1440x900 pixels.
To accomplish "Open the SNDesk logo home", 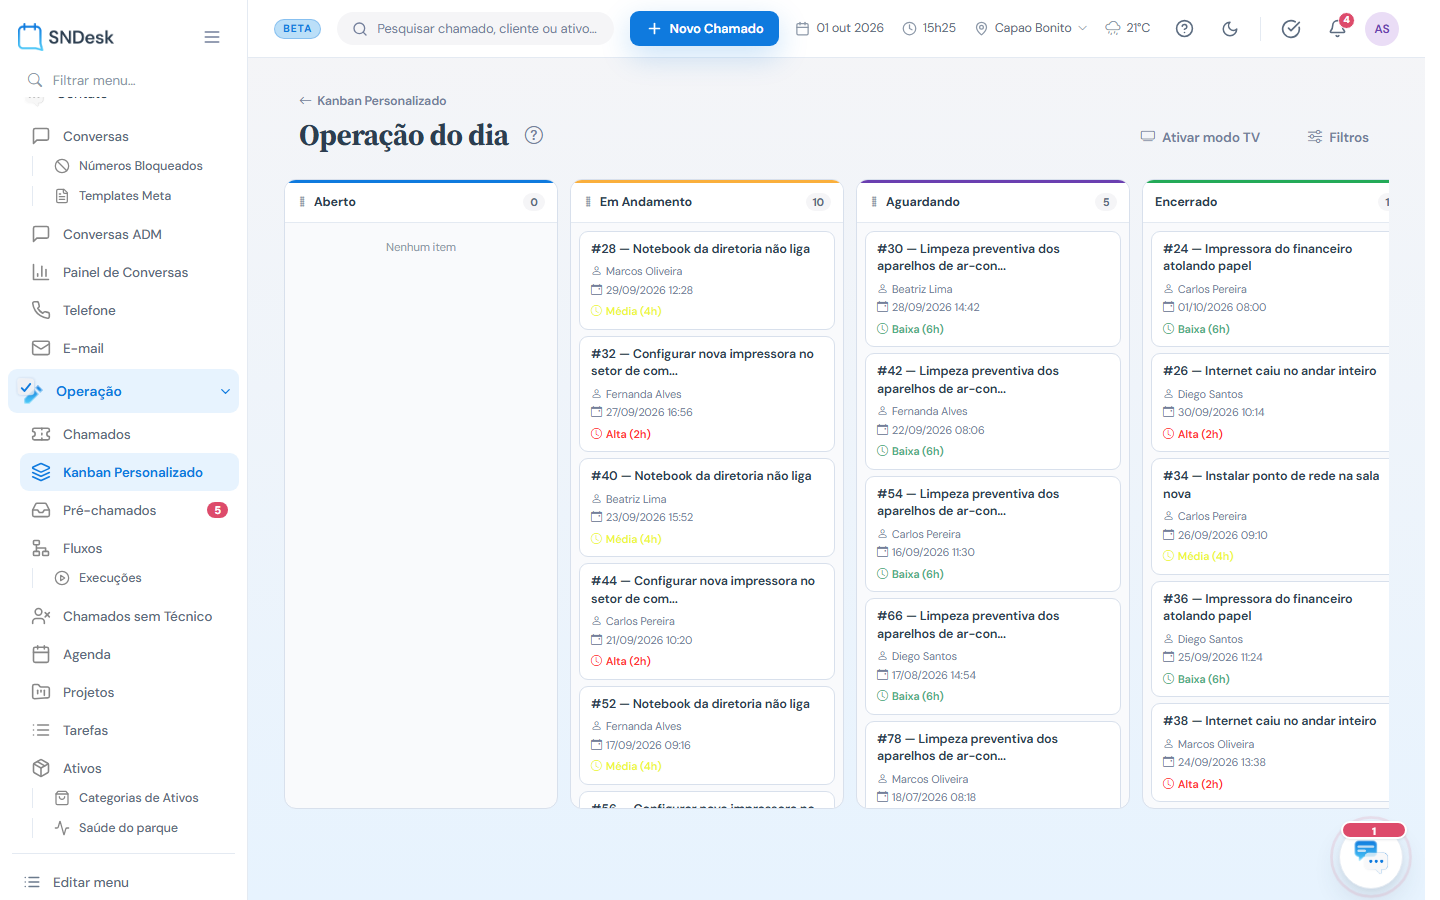I will point(66,37).
